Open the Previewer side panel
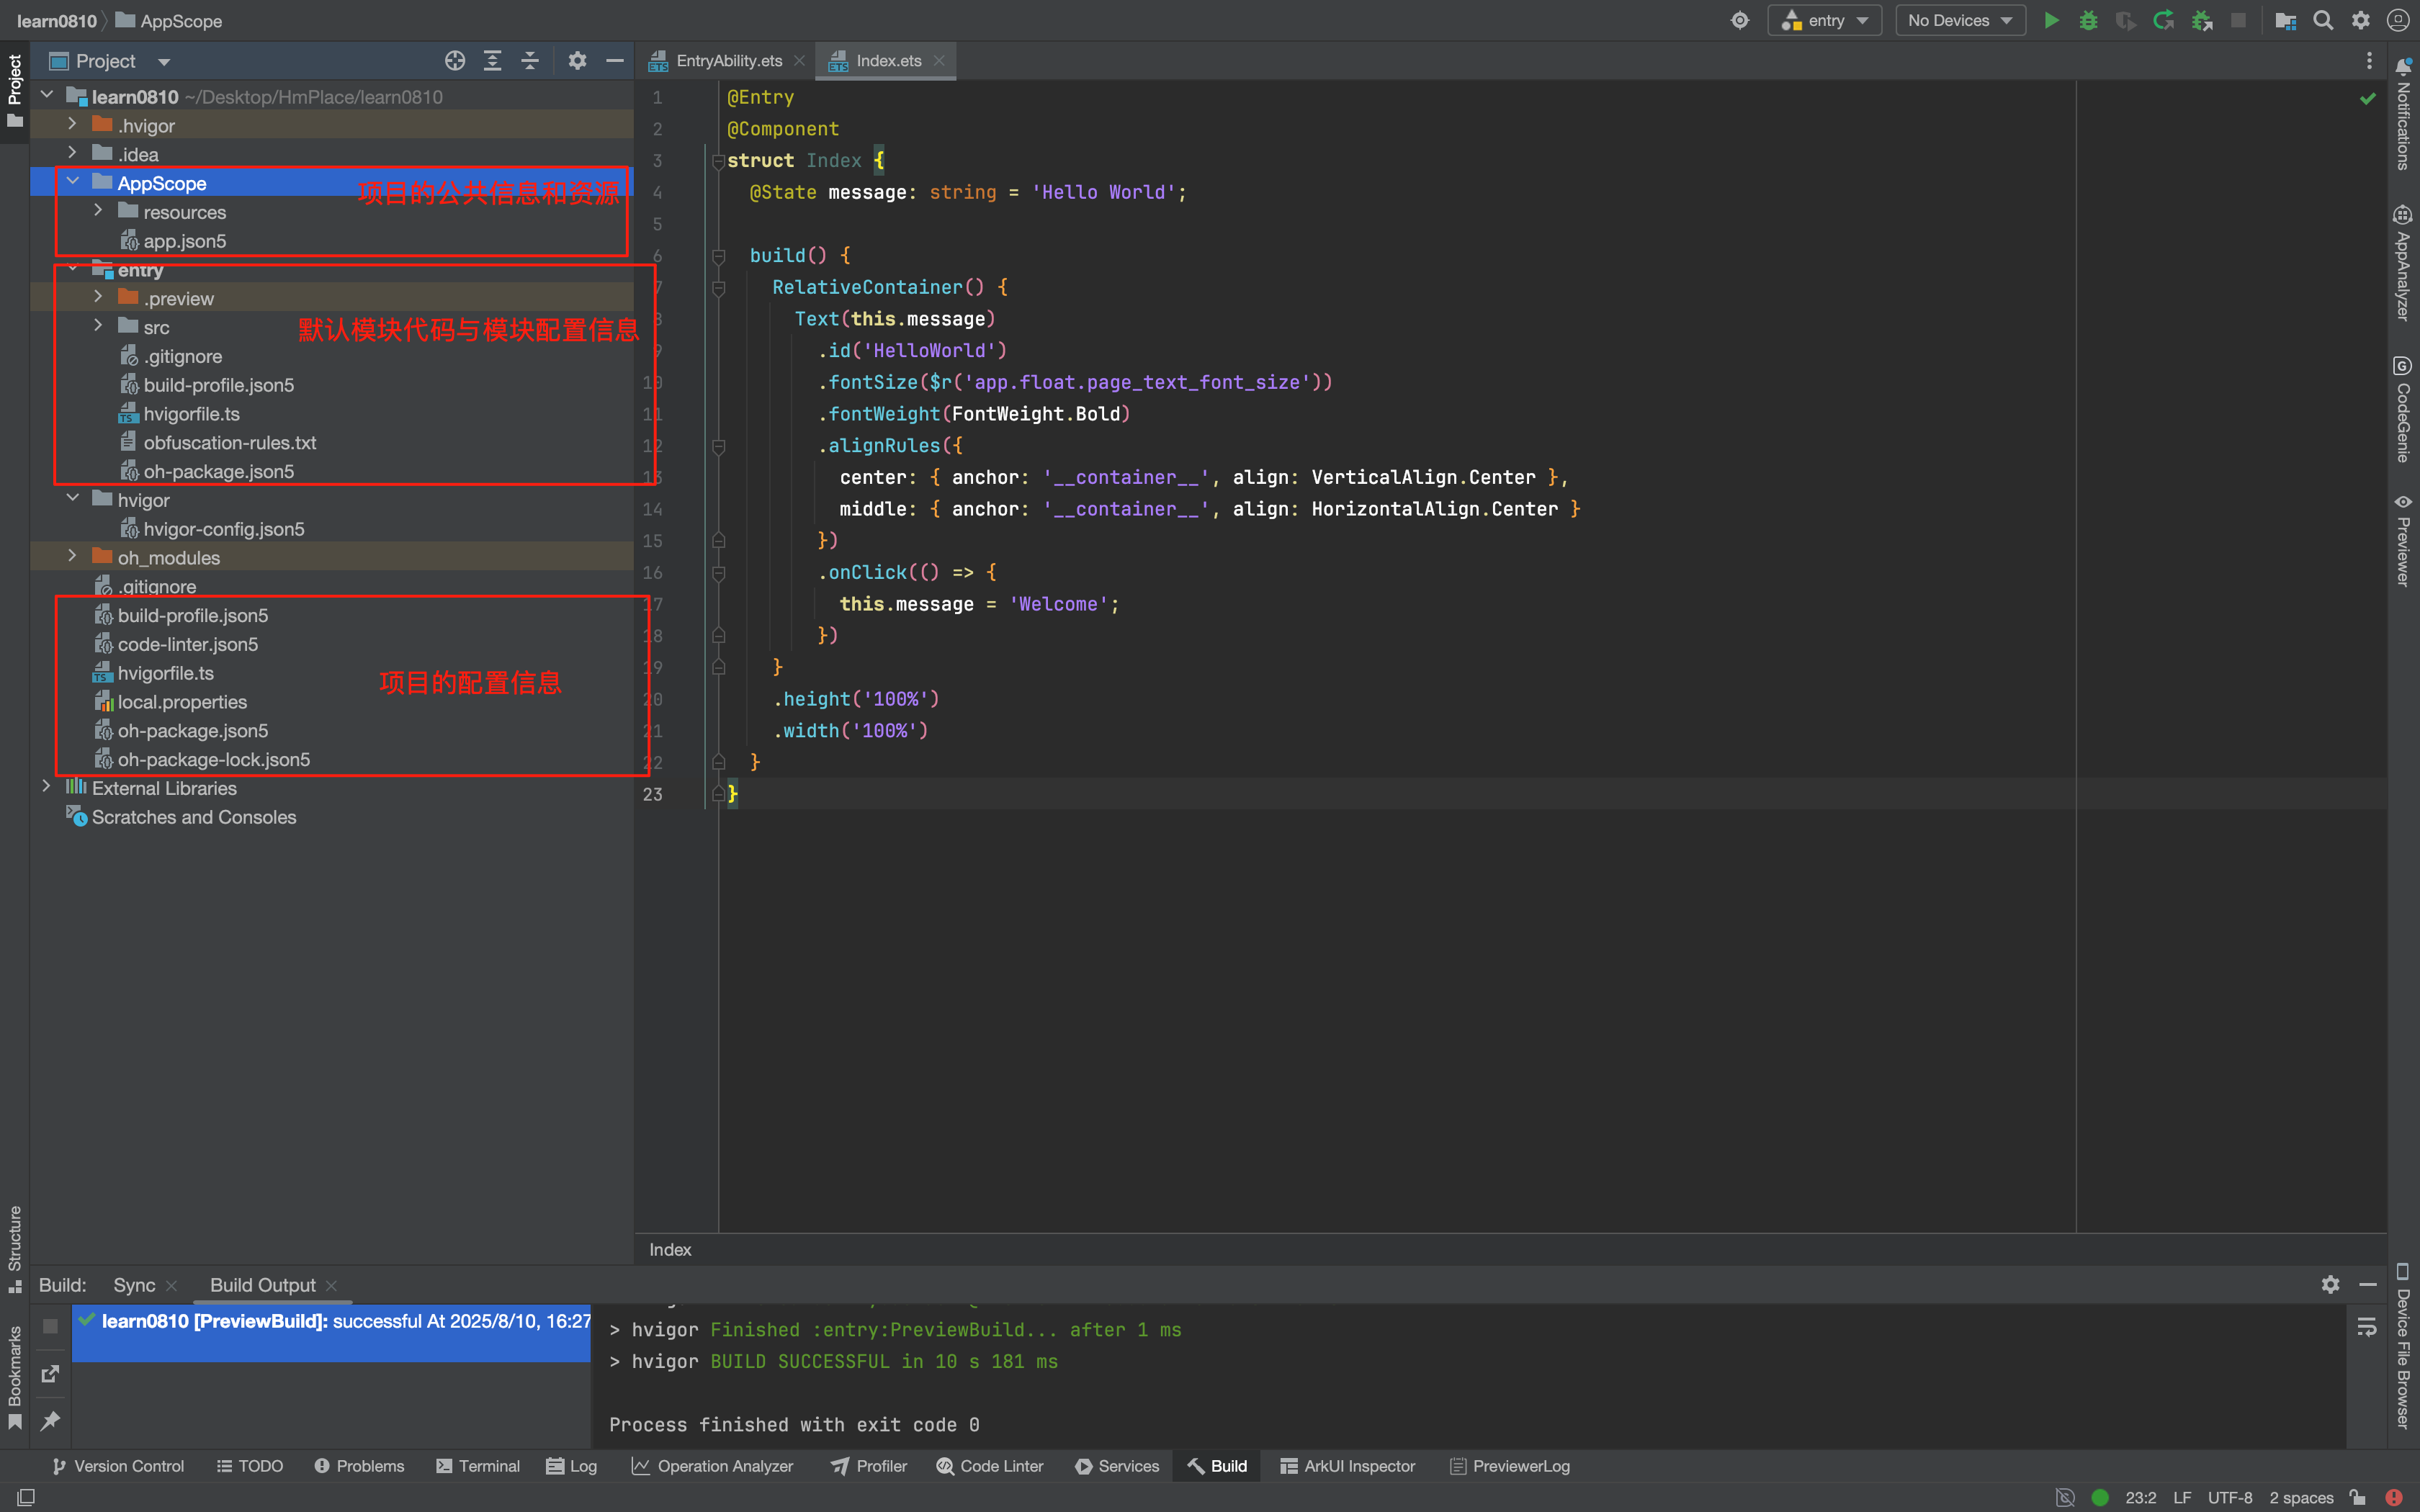Screen dimensions: 2420x1512 pos(2403,540)
